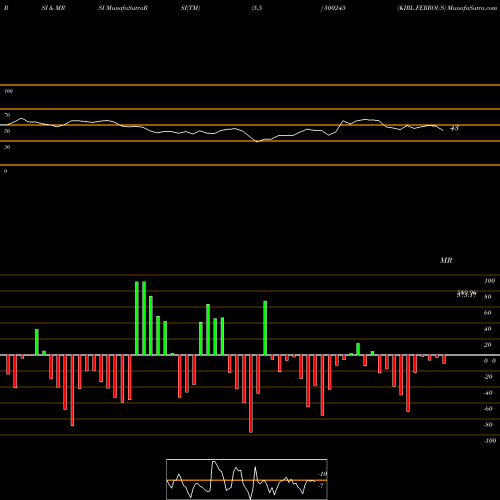Click the -100 label on MR chart axis
This screenshot has height=500, width=500.
(490, 441)
